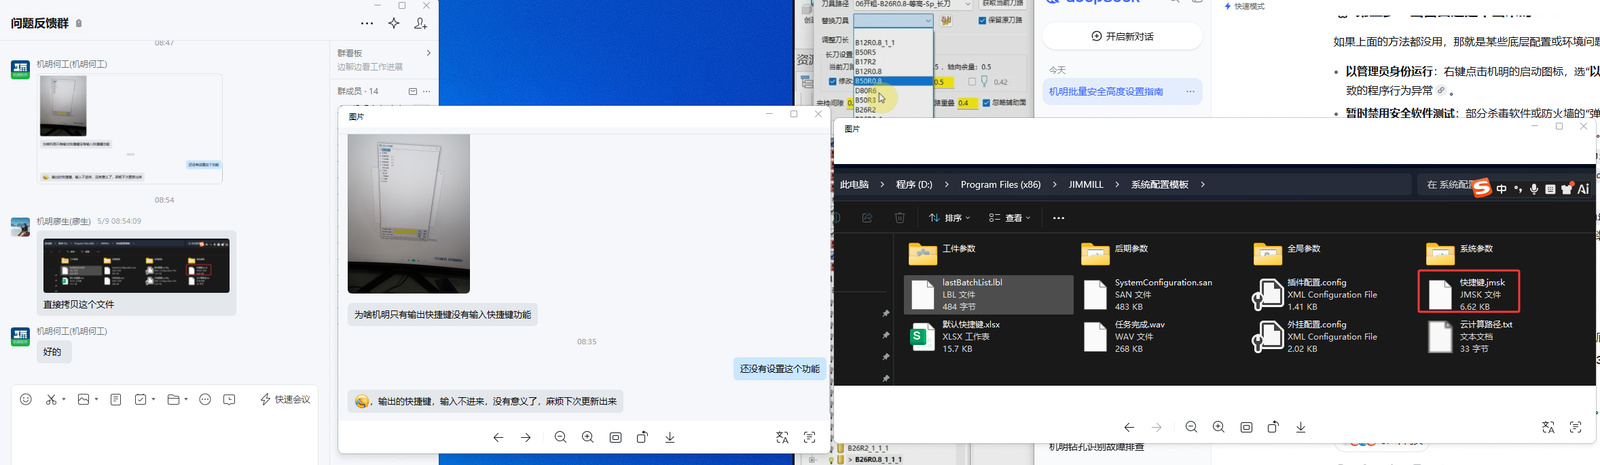Select B26R2 in the tool dropdown list
The width and height of the screenshot is (1600, 465).
pyautogui.click(x=893, y=109)
